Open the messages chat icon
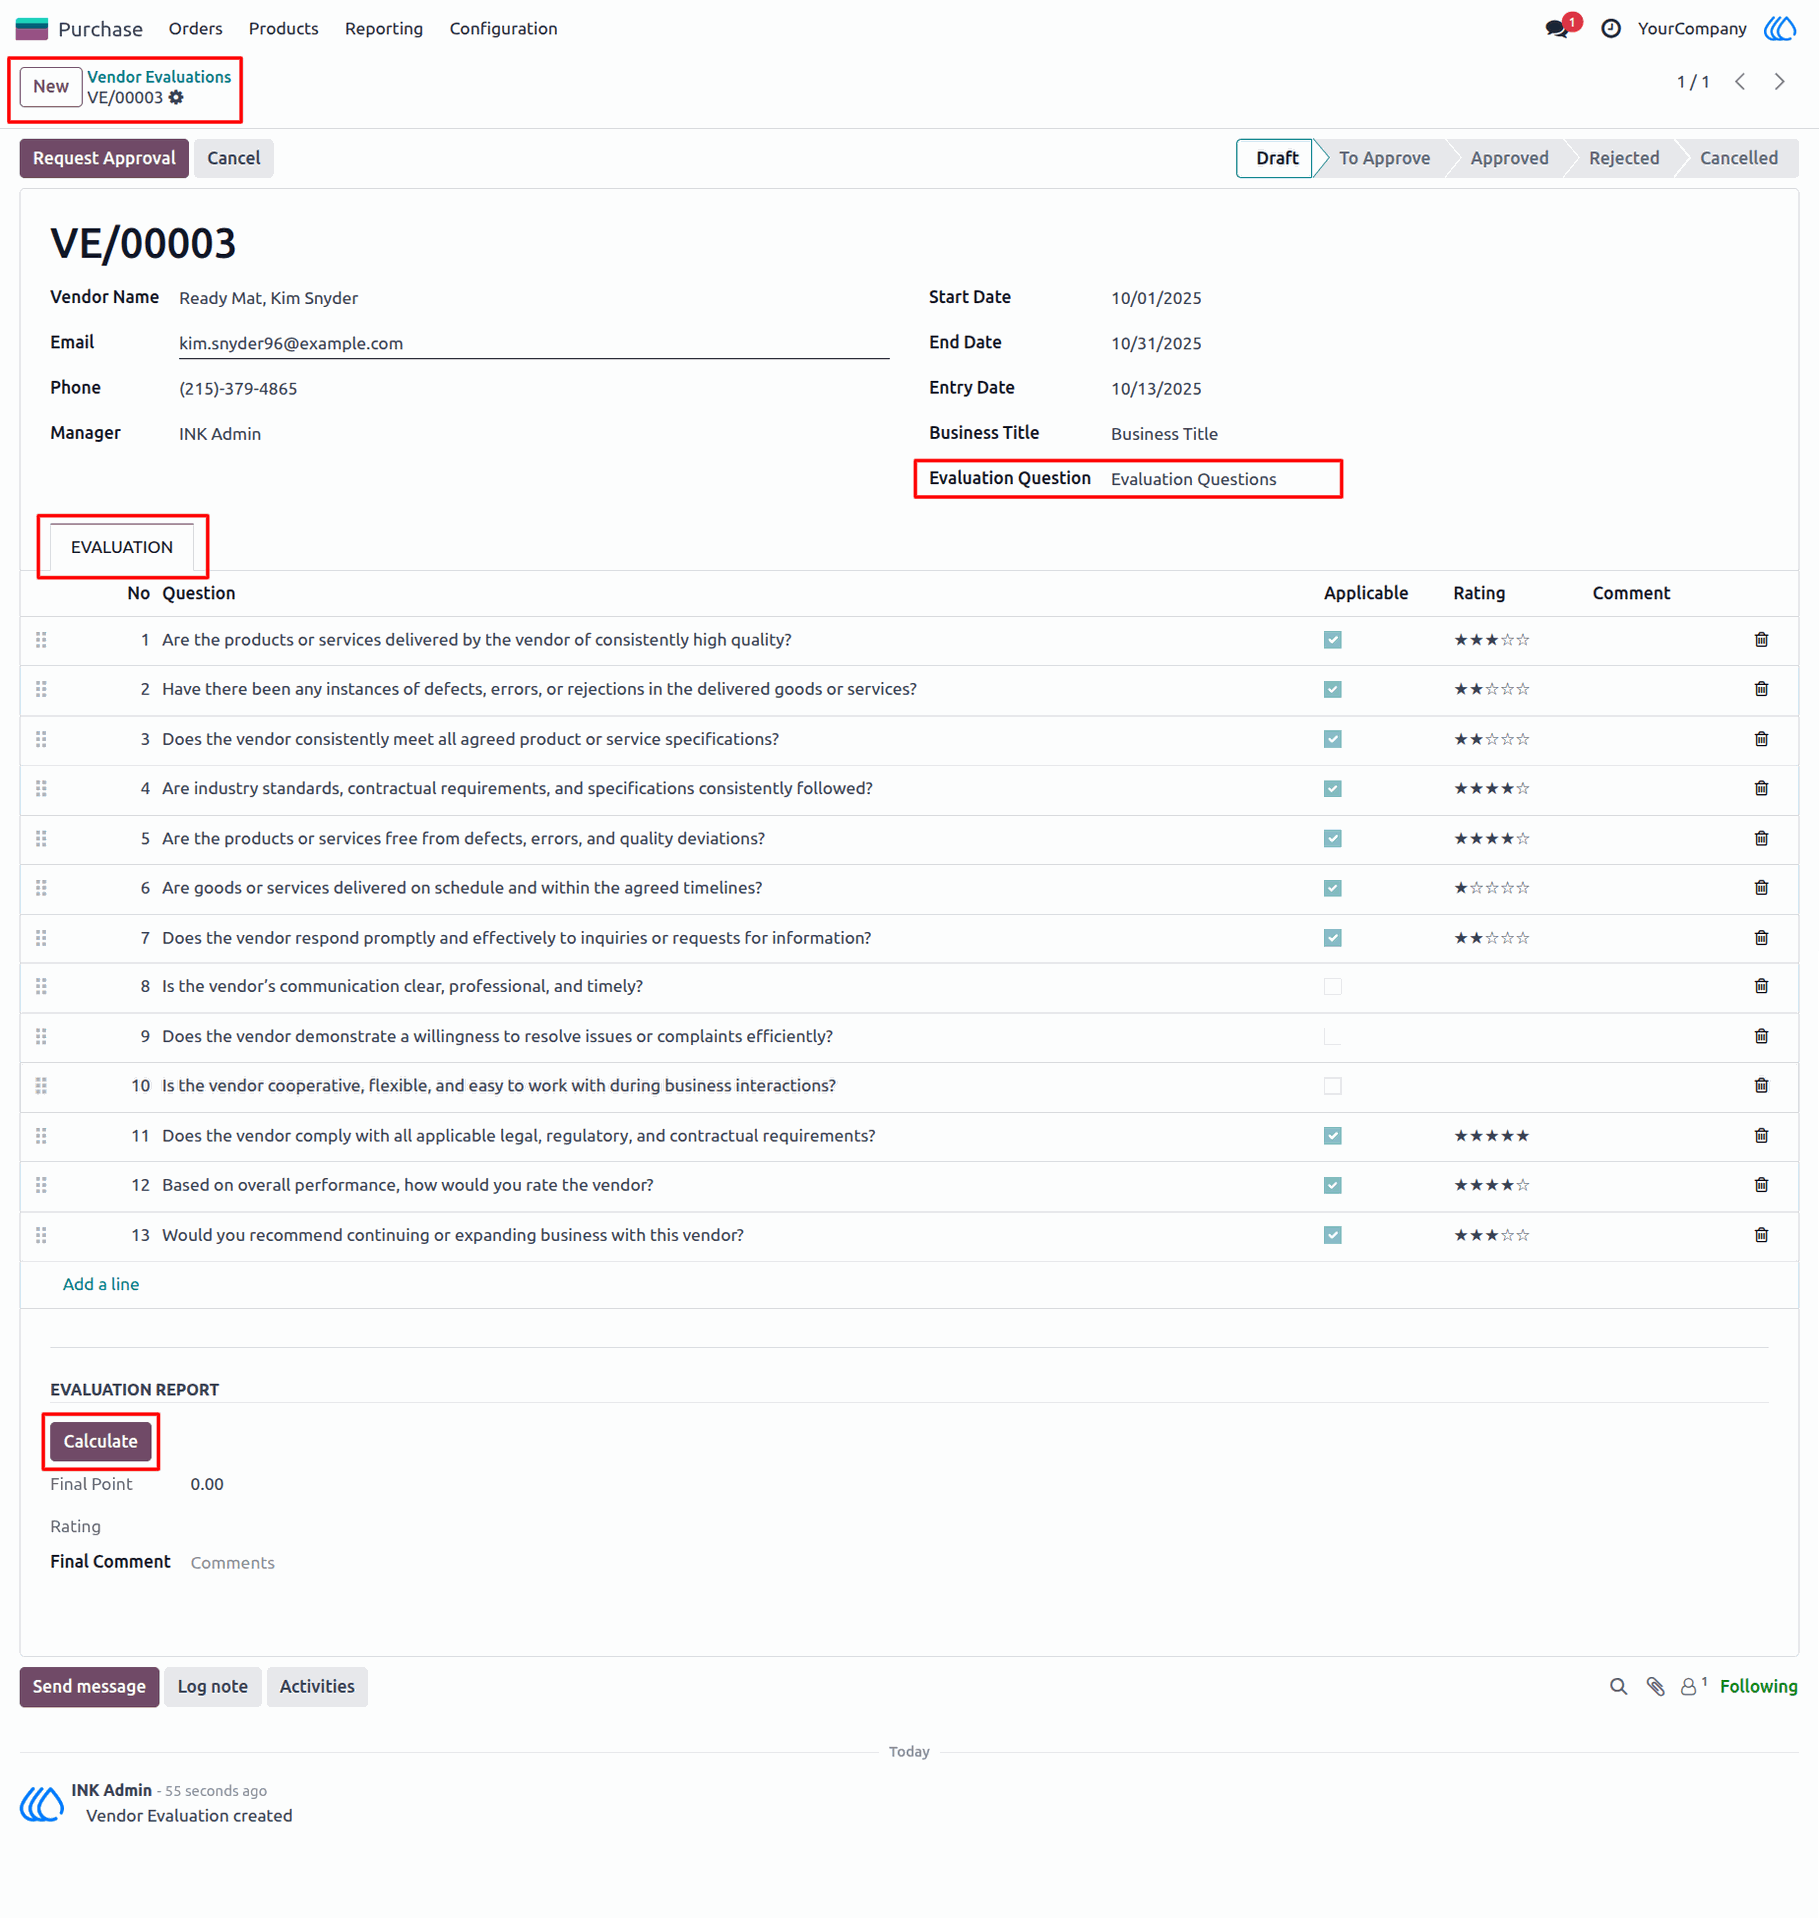 point(1556,29)
